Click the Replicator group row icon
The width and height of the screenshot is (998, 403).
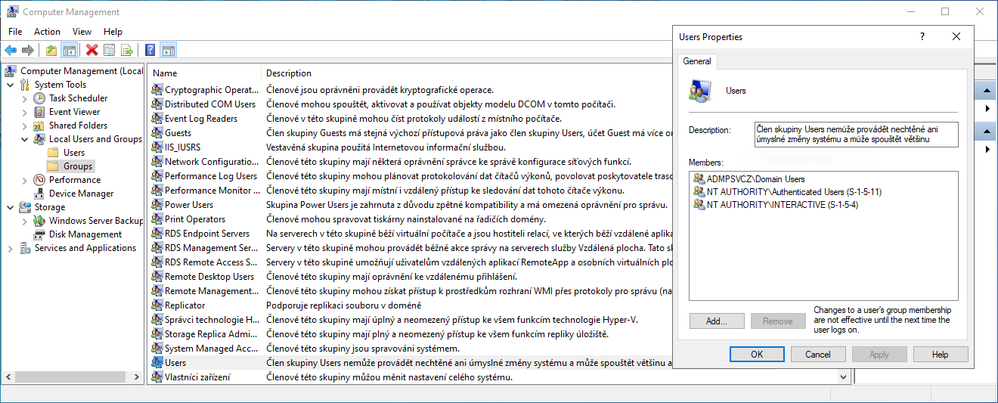(157, 306)
